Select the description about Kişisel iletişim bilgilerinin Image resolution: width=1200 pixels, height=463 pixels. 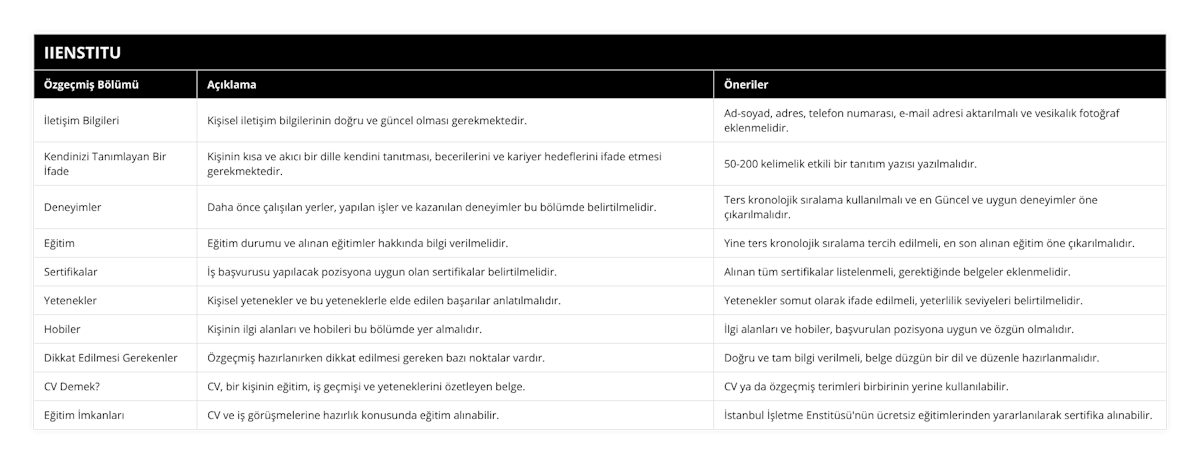pos(367,121)
